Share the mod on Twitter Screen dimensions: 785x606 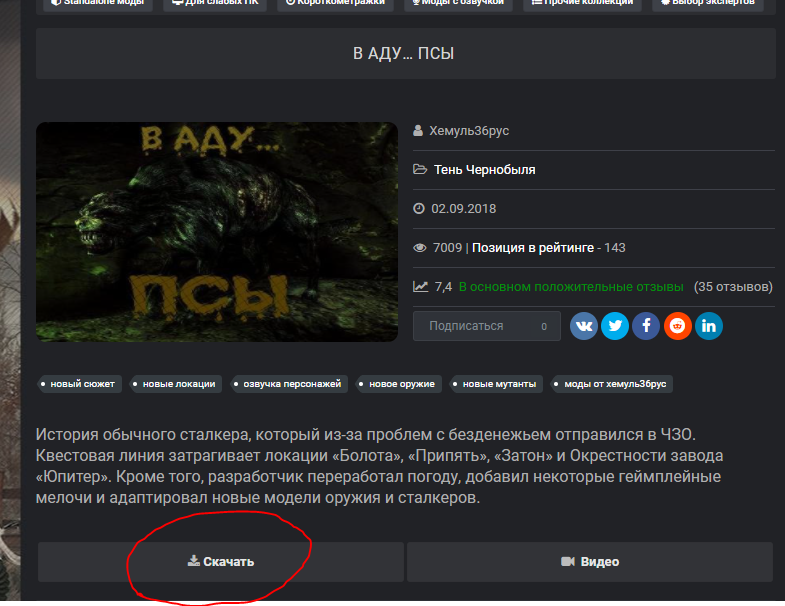tap(615, 326)
